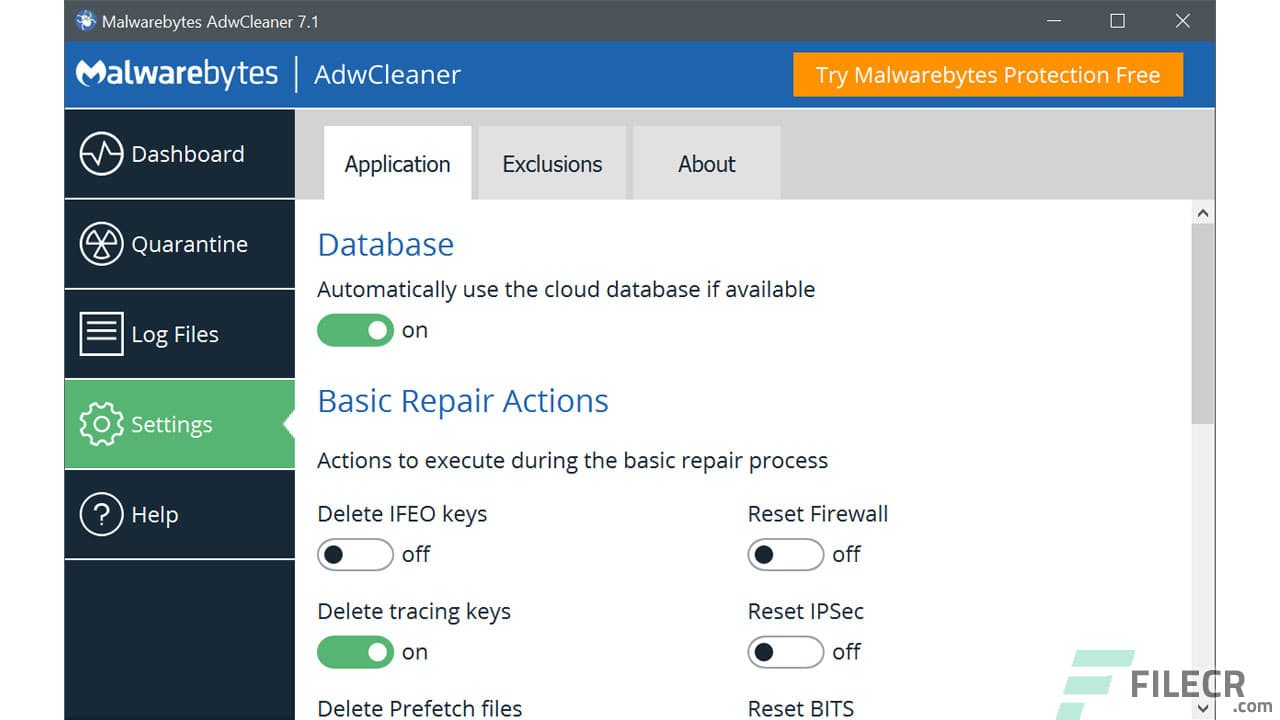Click the AdwCleaner icon in the title bar
The width and height of the screenshot is (1280, 720).
click(x=86, y=20)
